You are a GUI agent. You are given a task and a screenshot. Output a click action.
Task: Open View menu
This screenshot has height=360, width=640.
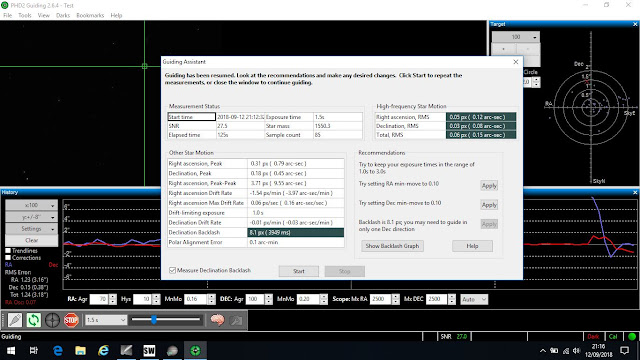44,16
